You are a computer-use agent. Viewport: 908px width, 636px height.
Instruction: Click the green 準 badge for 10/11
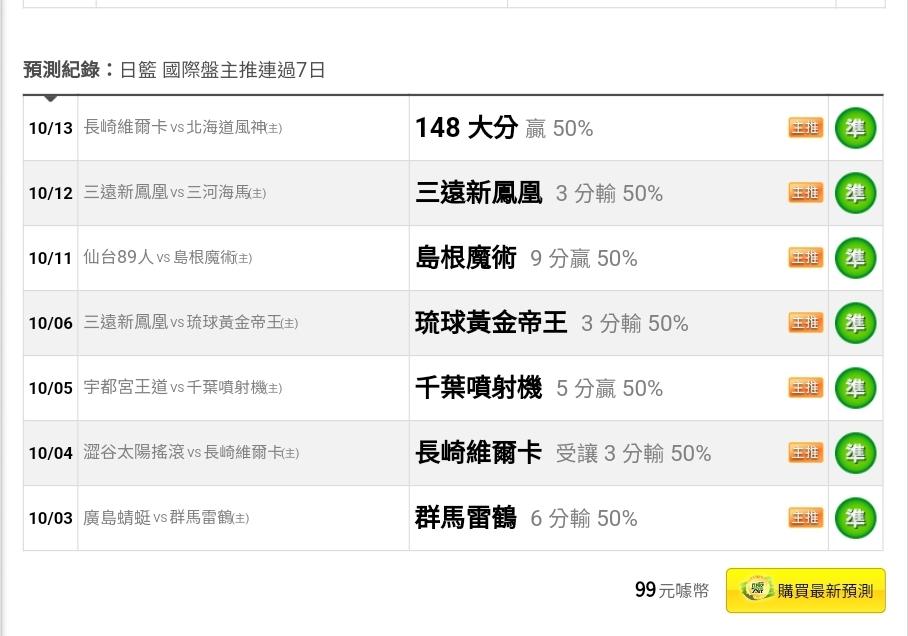(x=855, y=258)
